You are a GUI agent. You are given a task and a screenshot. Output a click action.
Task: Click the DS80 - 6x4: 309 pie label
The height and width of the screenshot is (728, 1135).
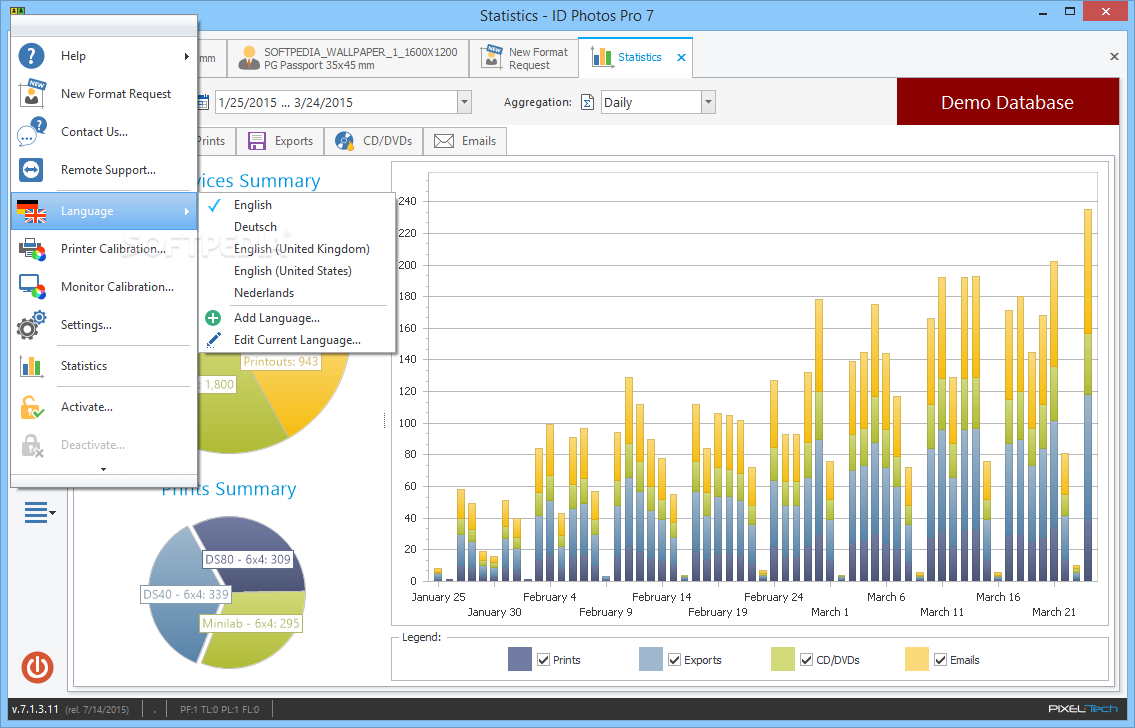pyautogui.click(x=248, y=559)
